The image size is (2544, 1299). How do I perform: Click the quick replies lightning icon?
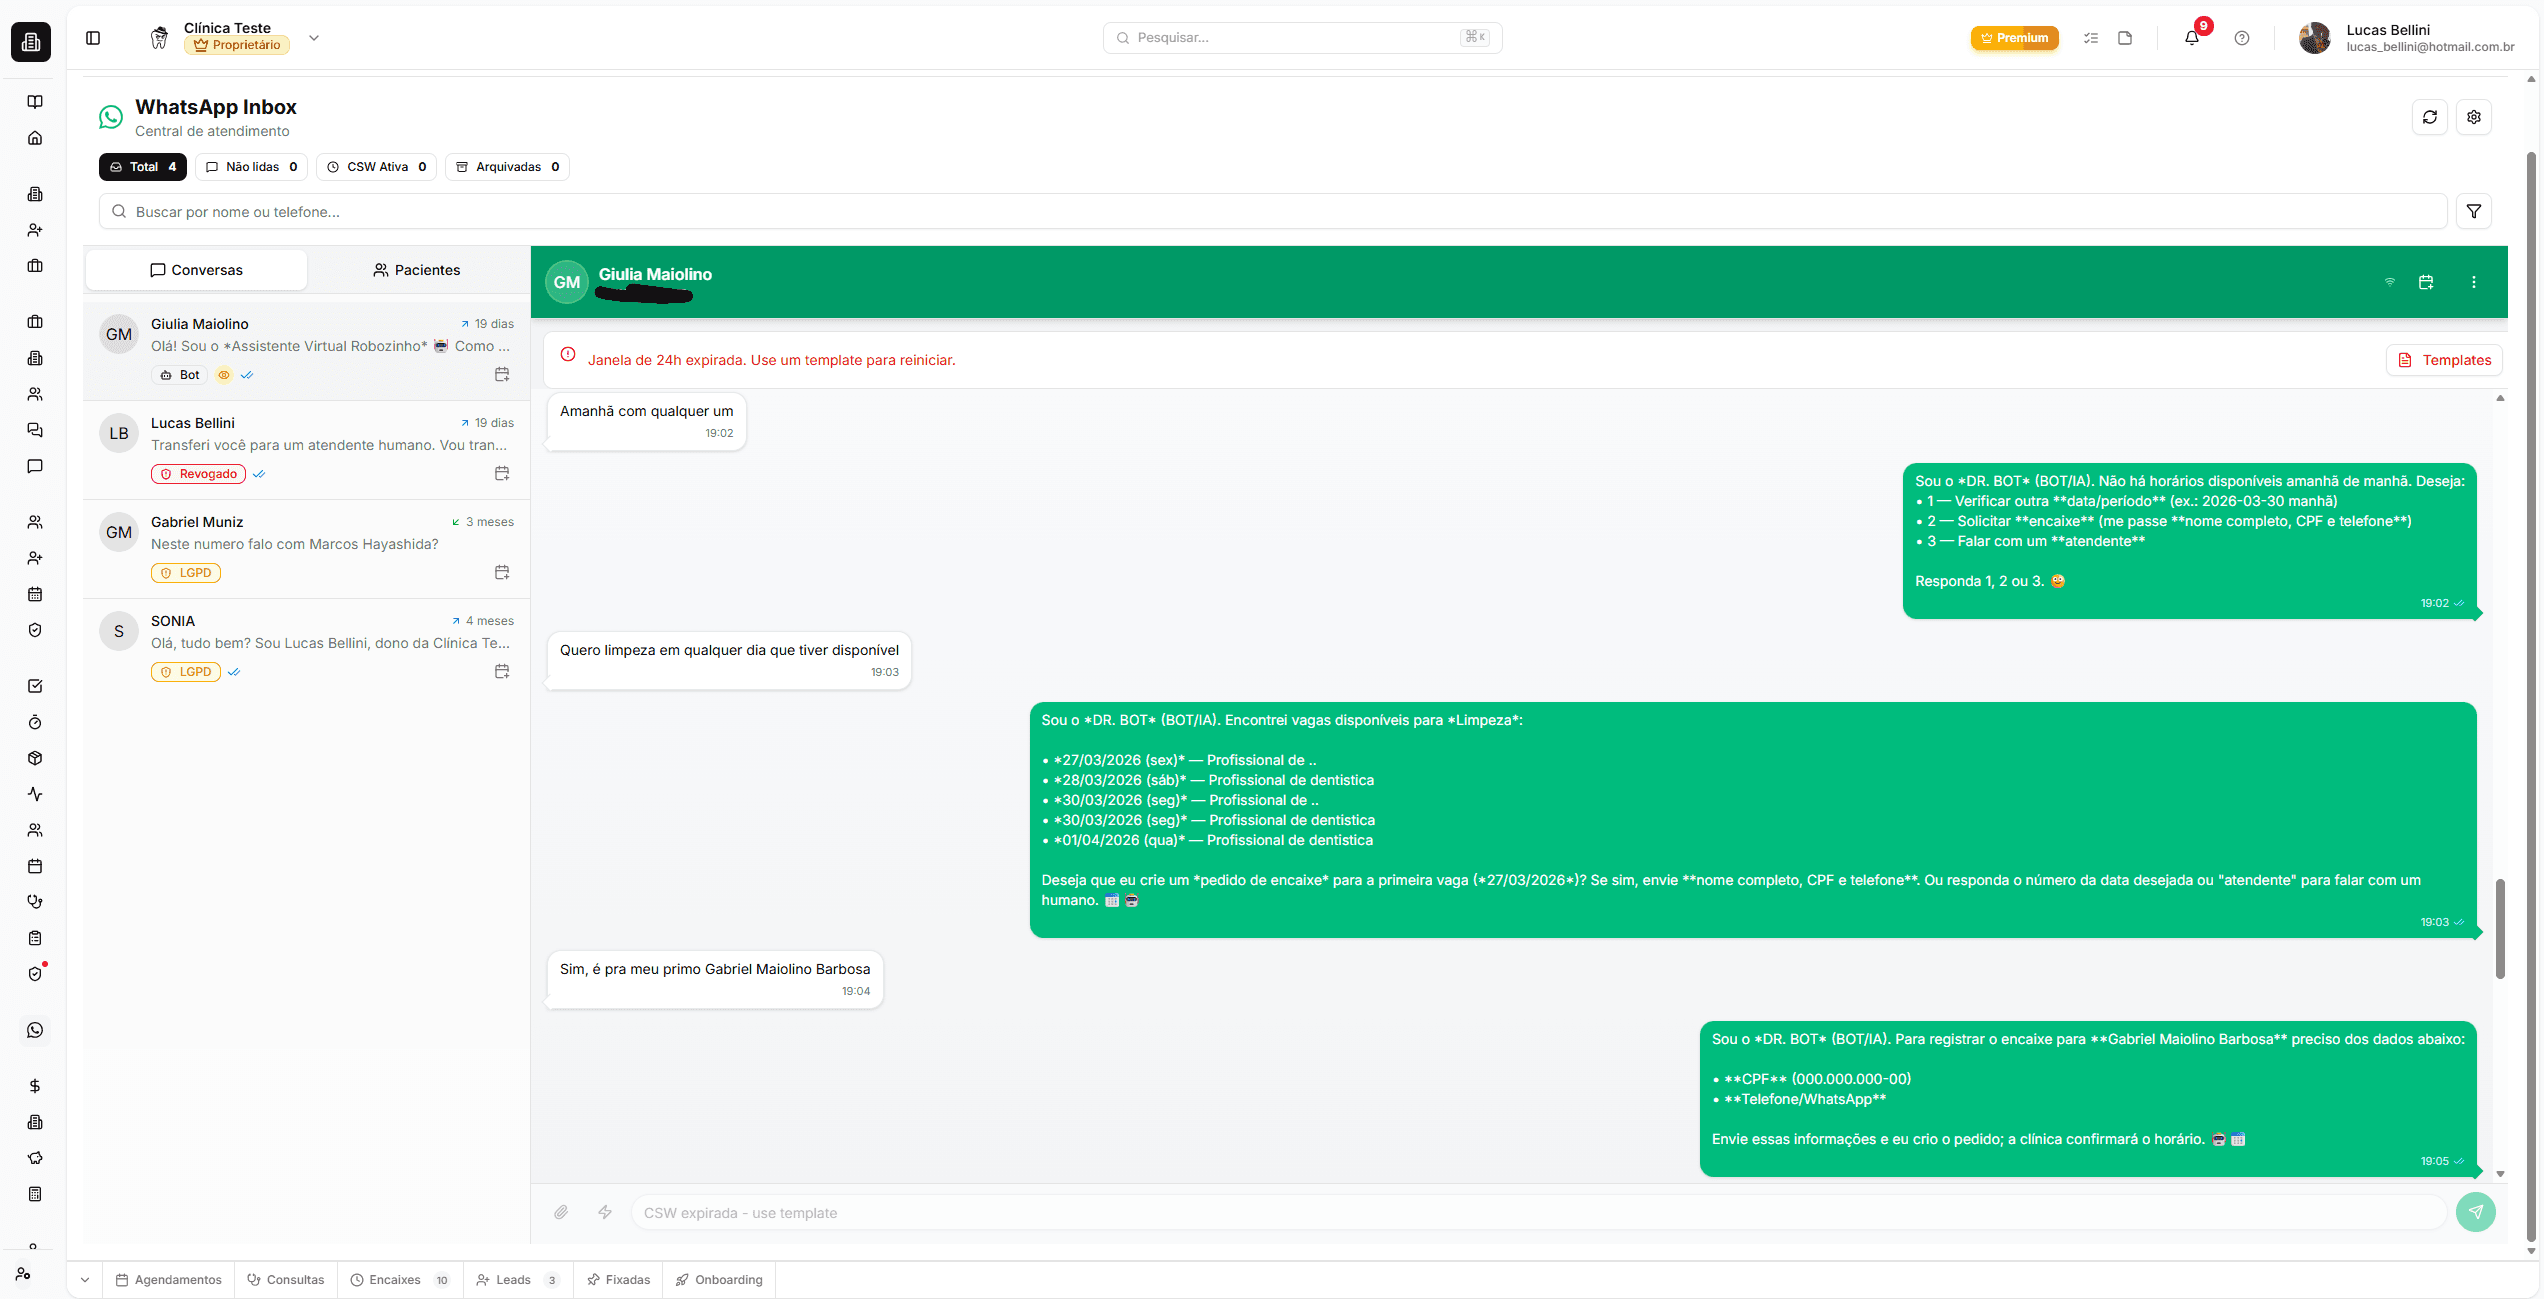(605, 1212)
